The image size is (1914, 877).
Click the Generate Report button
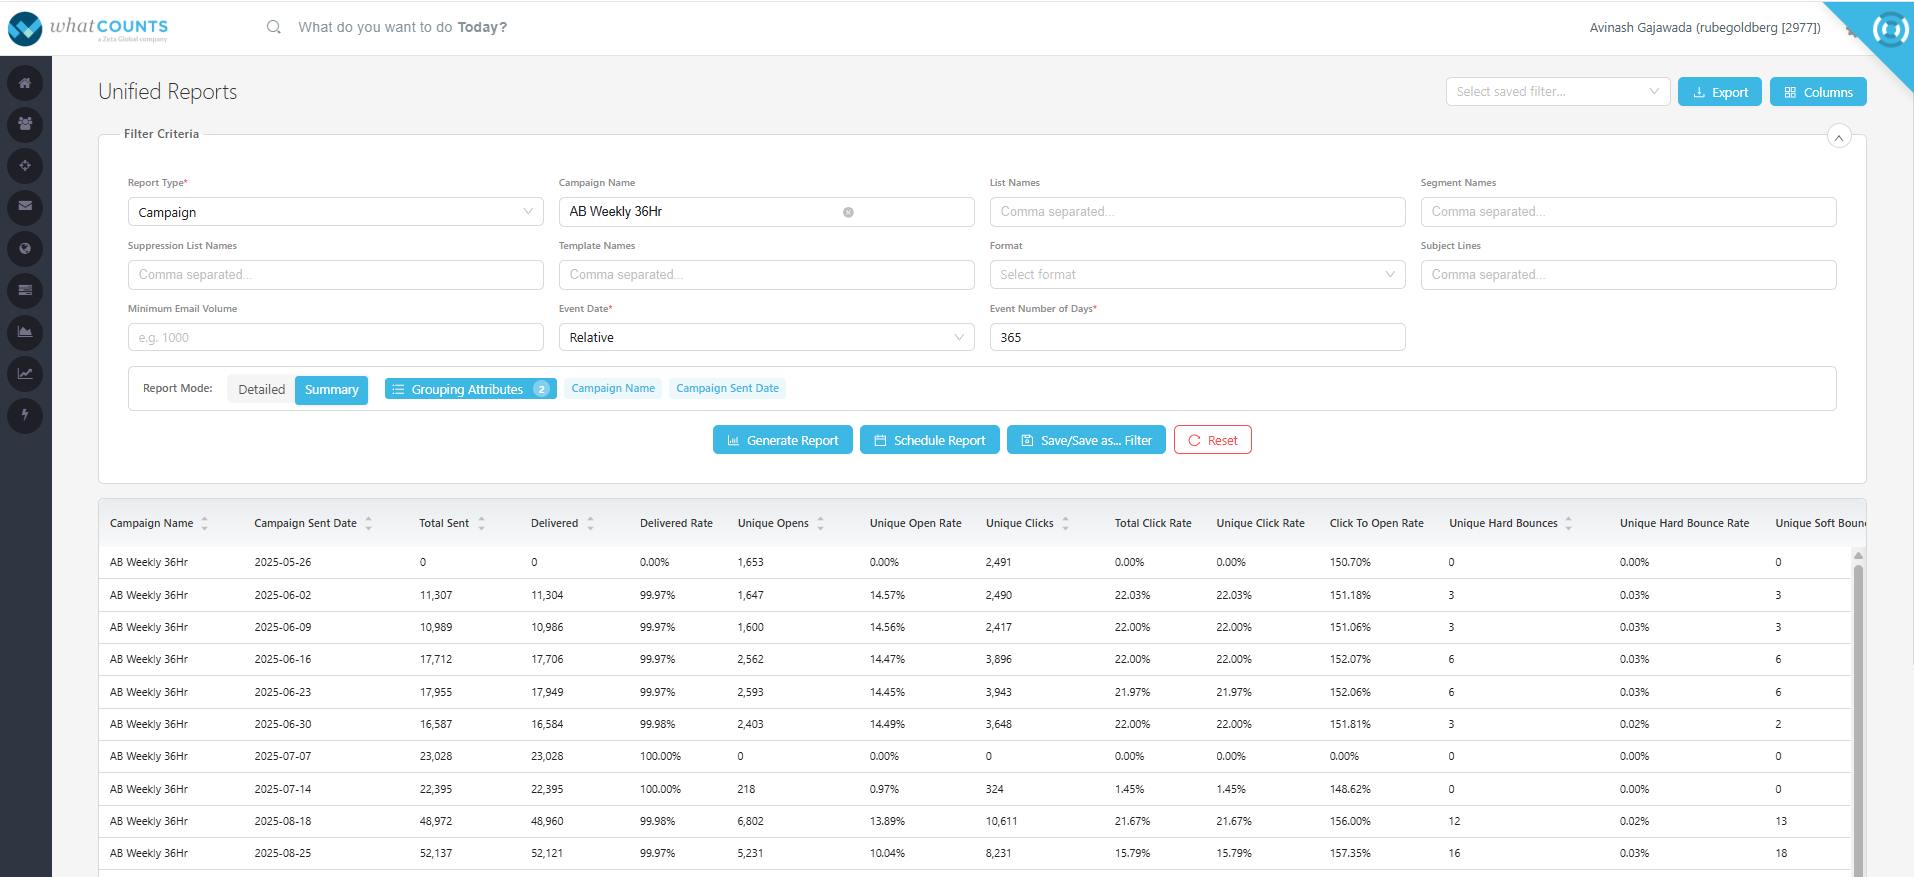[x=782, y=440]
